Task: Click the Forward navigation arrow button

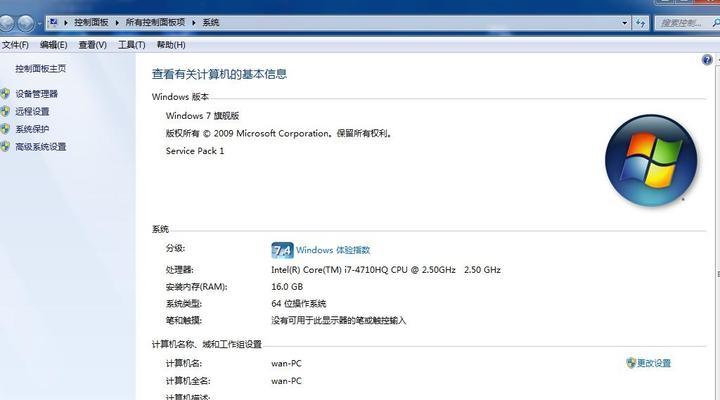Action: pos(26,23)
